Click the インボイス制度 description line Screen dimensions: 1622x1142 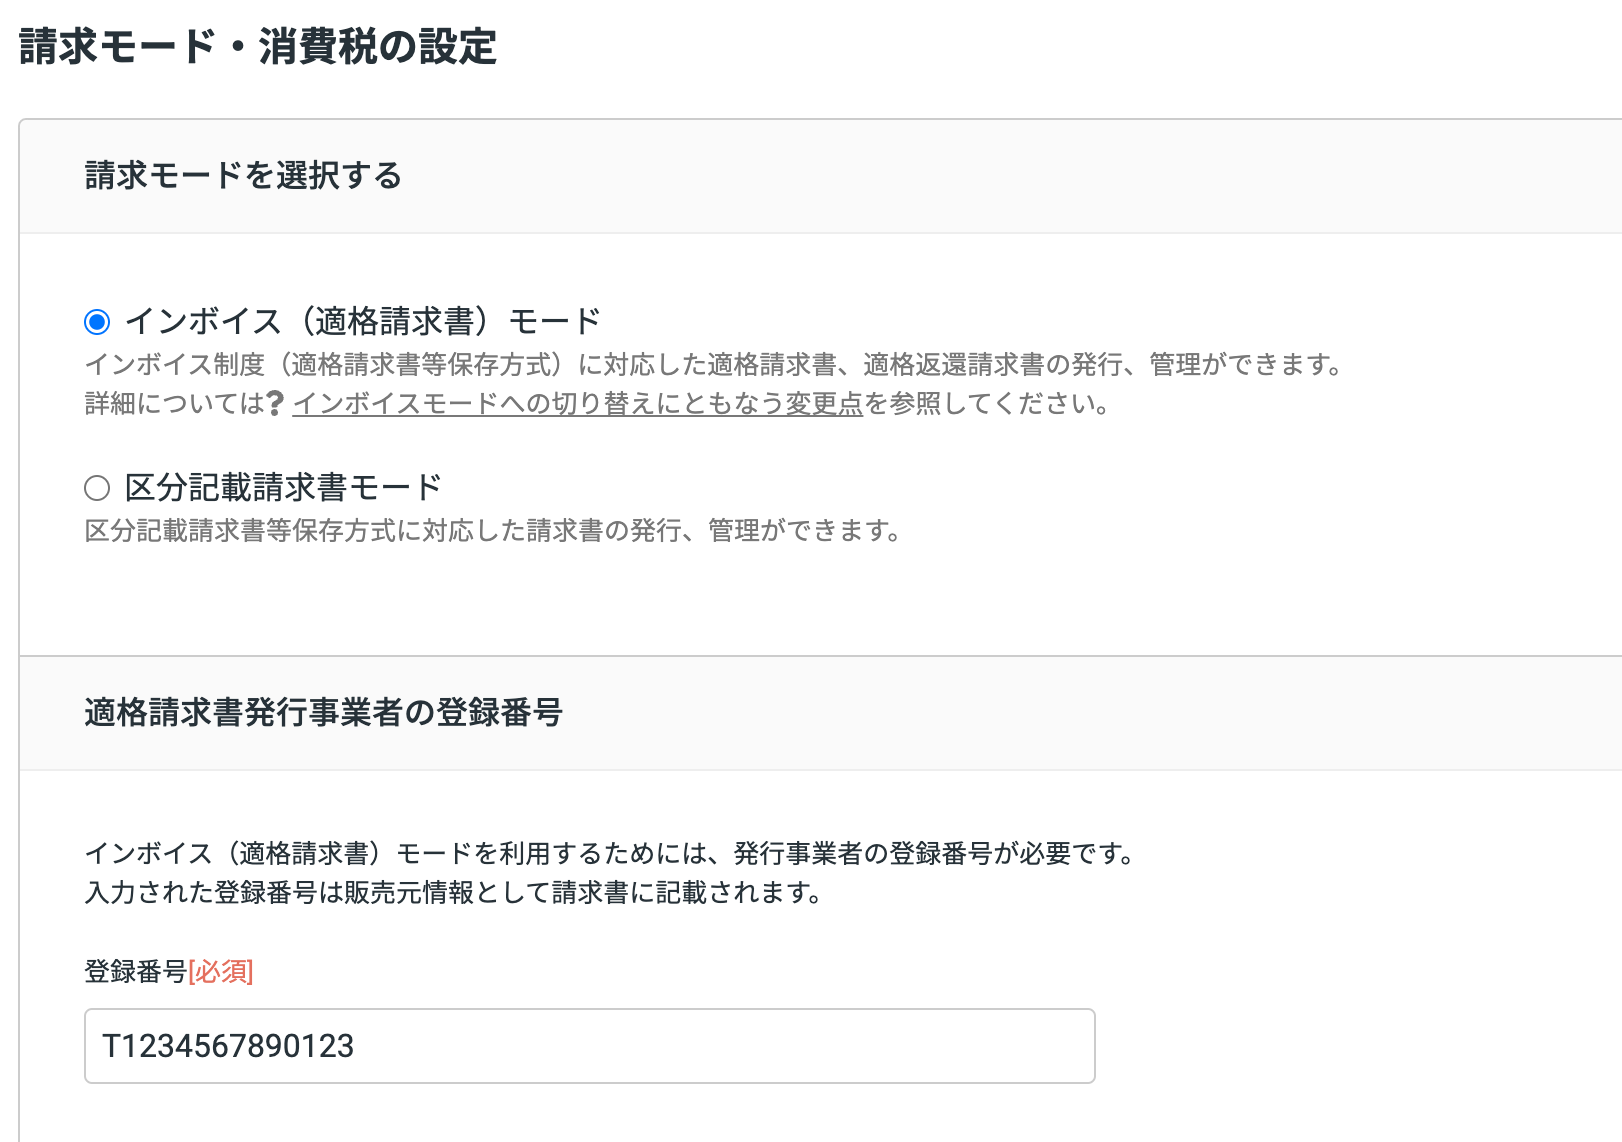pyautogui.click(x=712, y=365)
